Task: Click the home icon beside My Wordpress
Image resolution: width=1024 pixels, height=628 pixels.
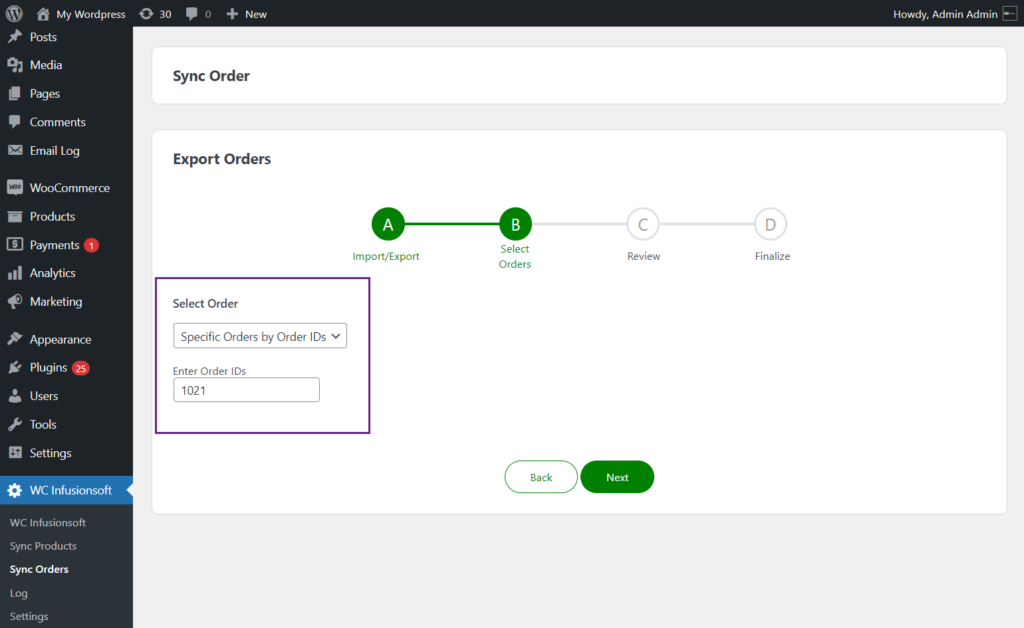Action: (43, 14)
